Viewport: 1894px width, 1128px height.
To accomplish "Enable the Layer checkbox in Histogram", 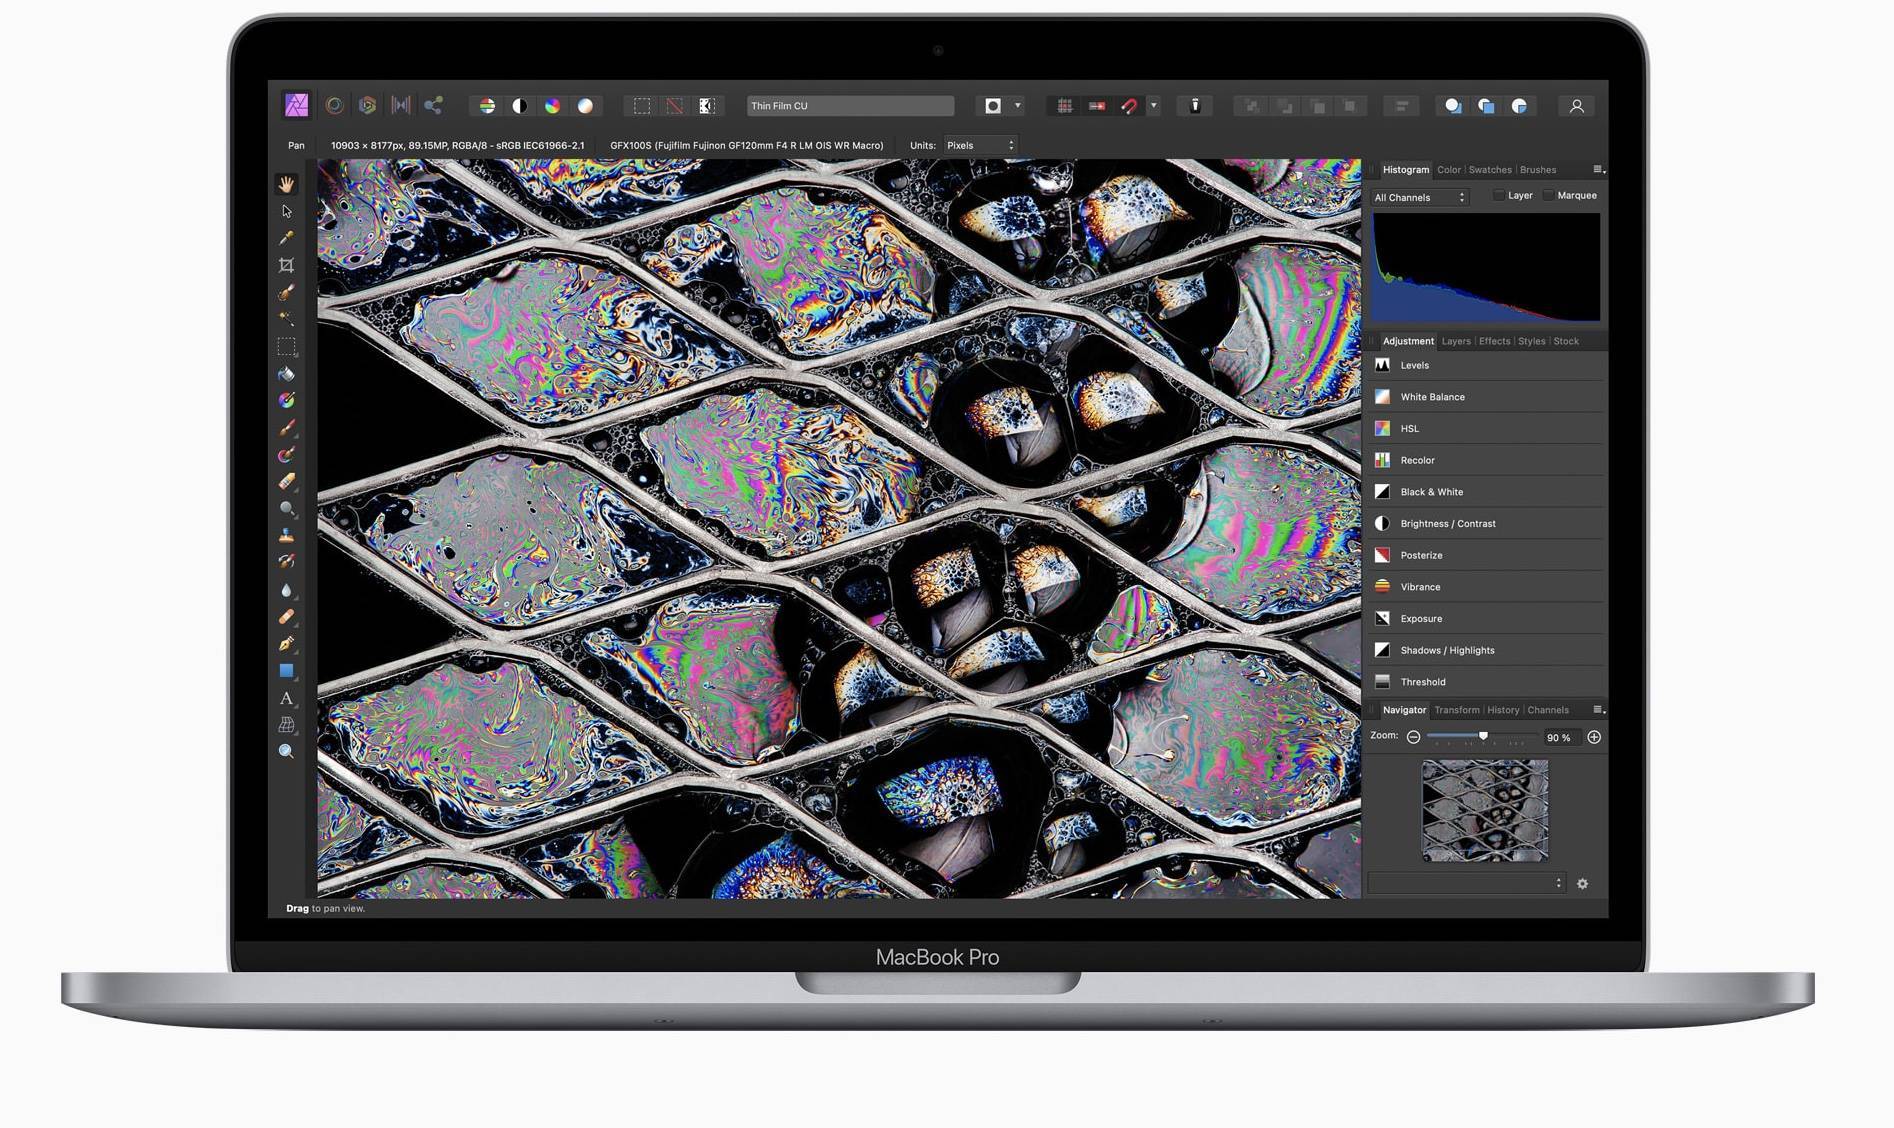I will click(1499, 196).
